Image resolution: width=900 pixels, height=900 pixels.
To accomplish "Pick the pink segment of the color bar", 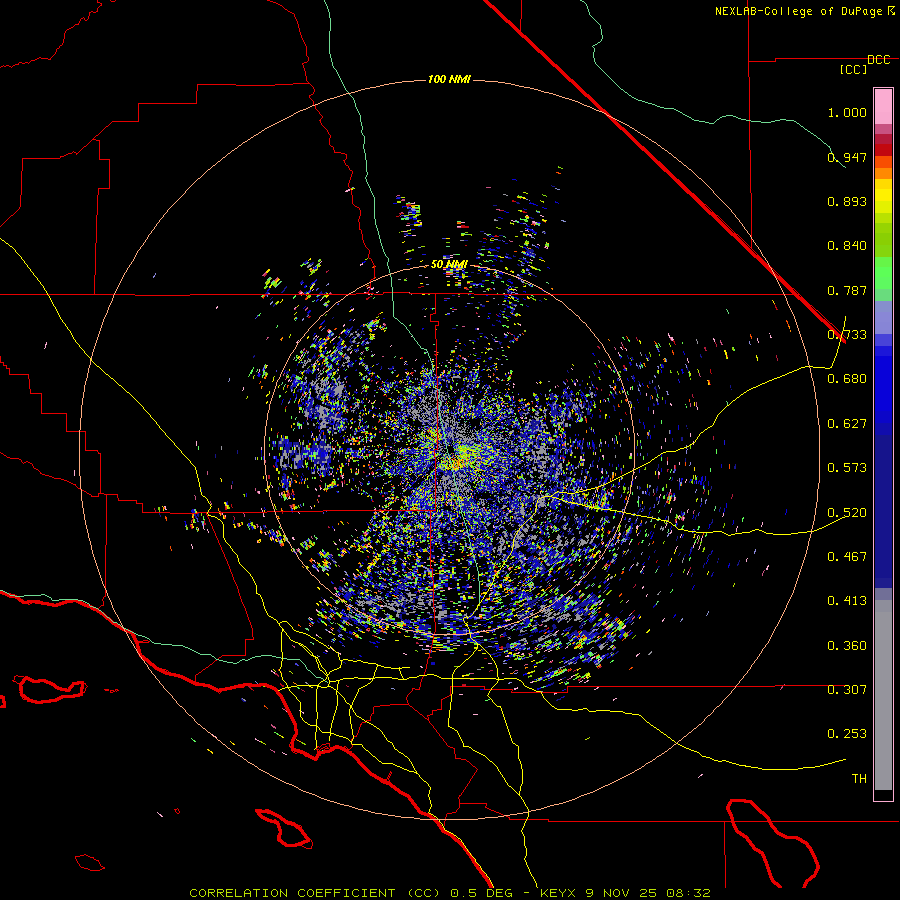I will click(x=883, y=107).
